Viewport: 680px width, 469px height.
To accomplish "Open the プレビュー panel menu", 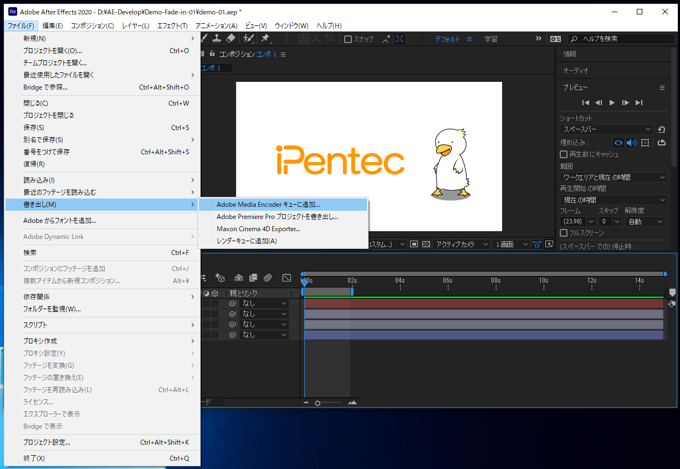I will tap(662, 88).
